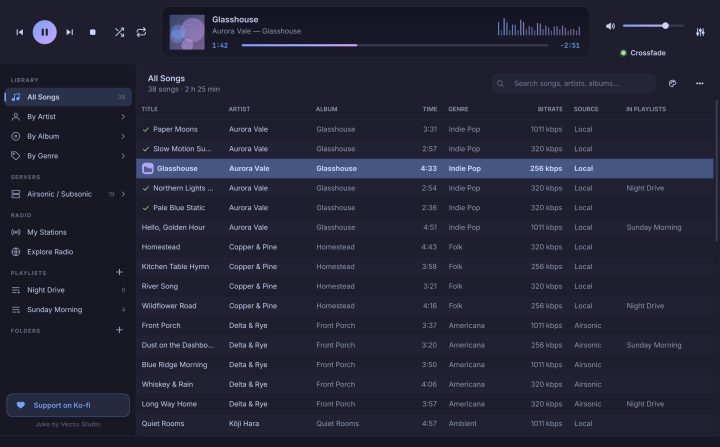Screen dimensions: 720x447
Task: Toggle repeat mode
Action: coord(141,32)
